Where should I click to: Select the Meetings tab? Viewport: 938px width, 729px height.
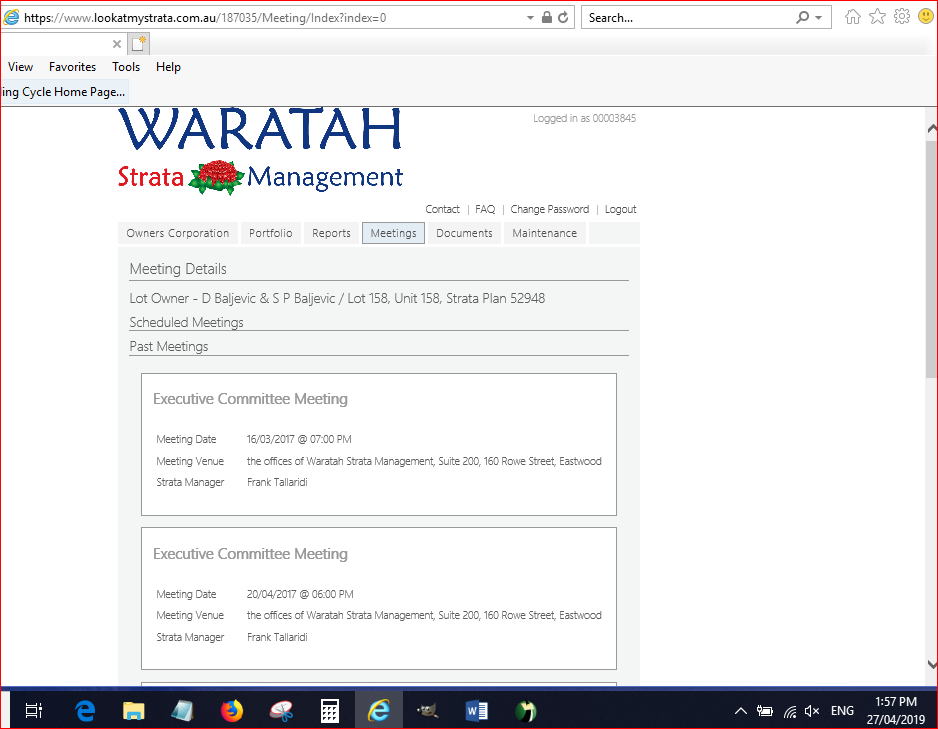394,233
